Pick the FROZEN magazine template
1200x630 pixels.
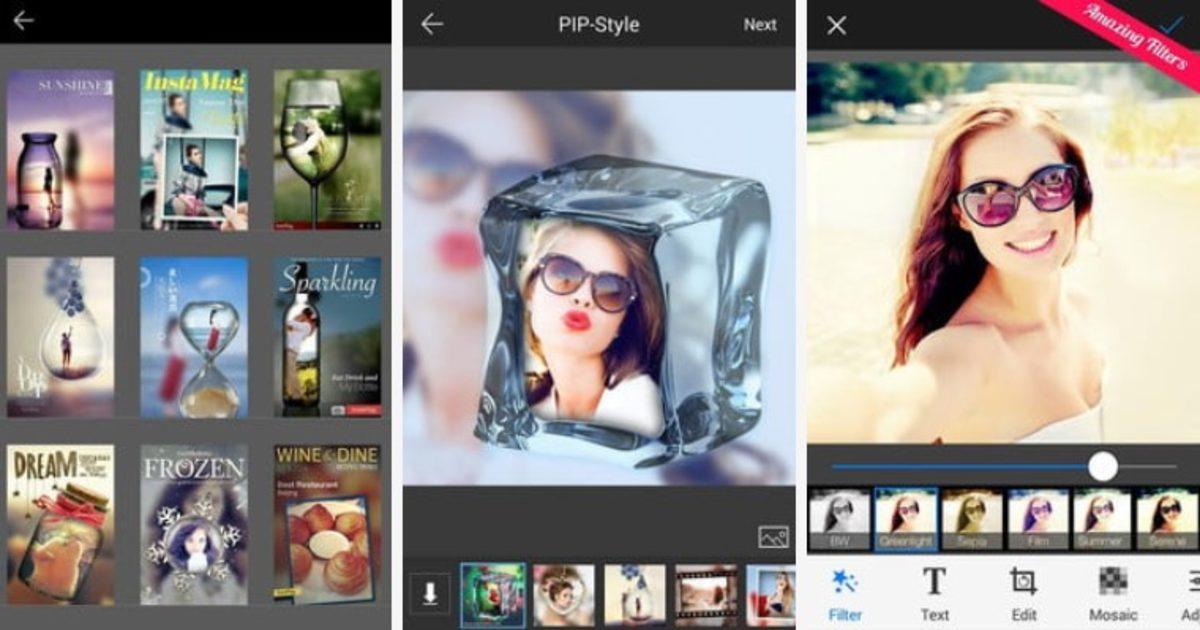point(194,524)
